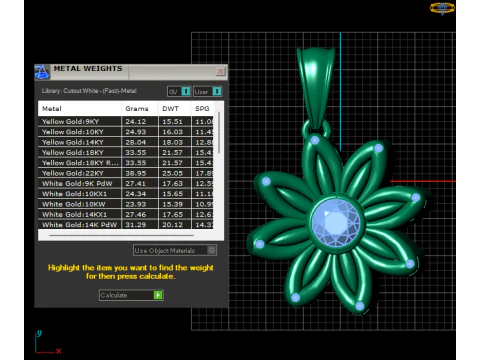This screenshot has width=480, height=360.
Task: Toggle Use Object Materials option
Action: coord(175,250)
